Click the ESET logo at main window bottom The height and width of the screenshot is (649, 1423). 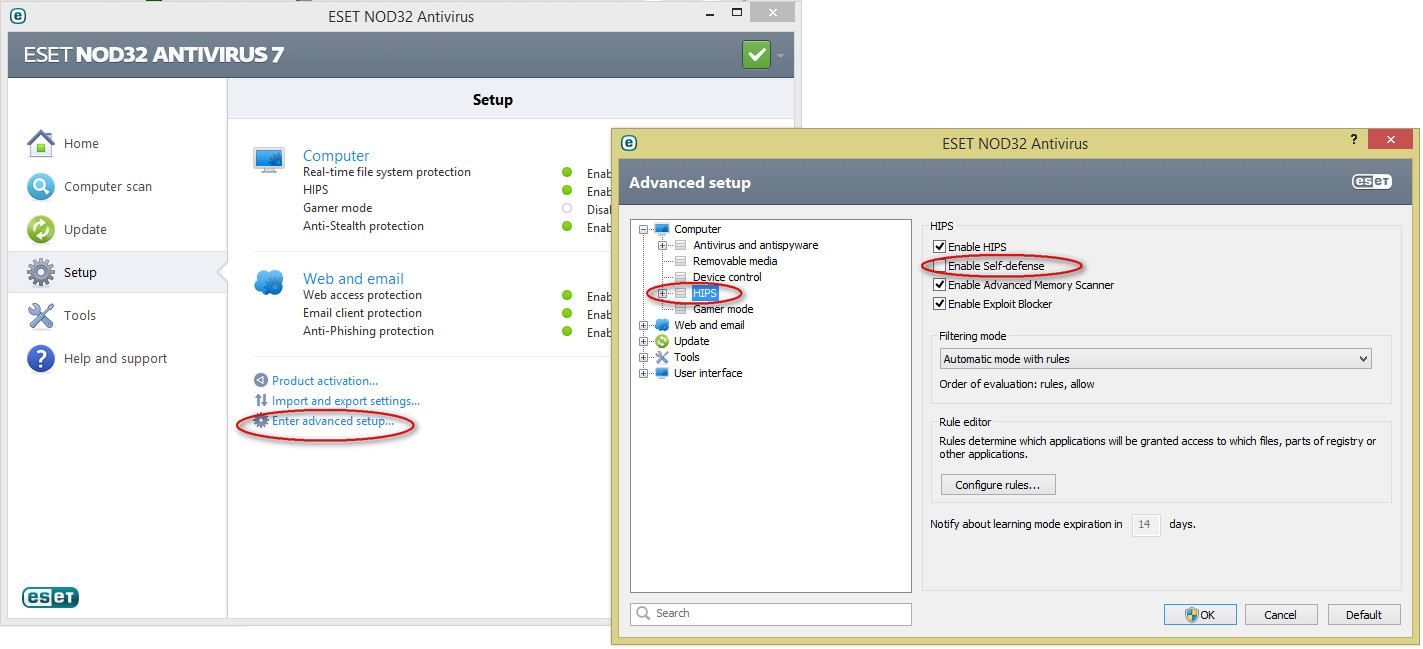pyautogui.click(x=50, y=597)
